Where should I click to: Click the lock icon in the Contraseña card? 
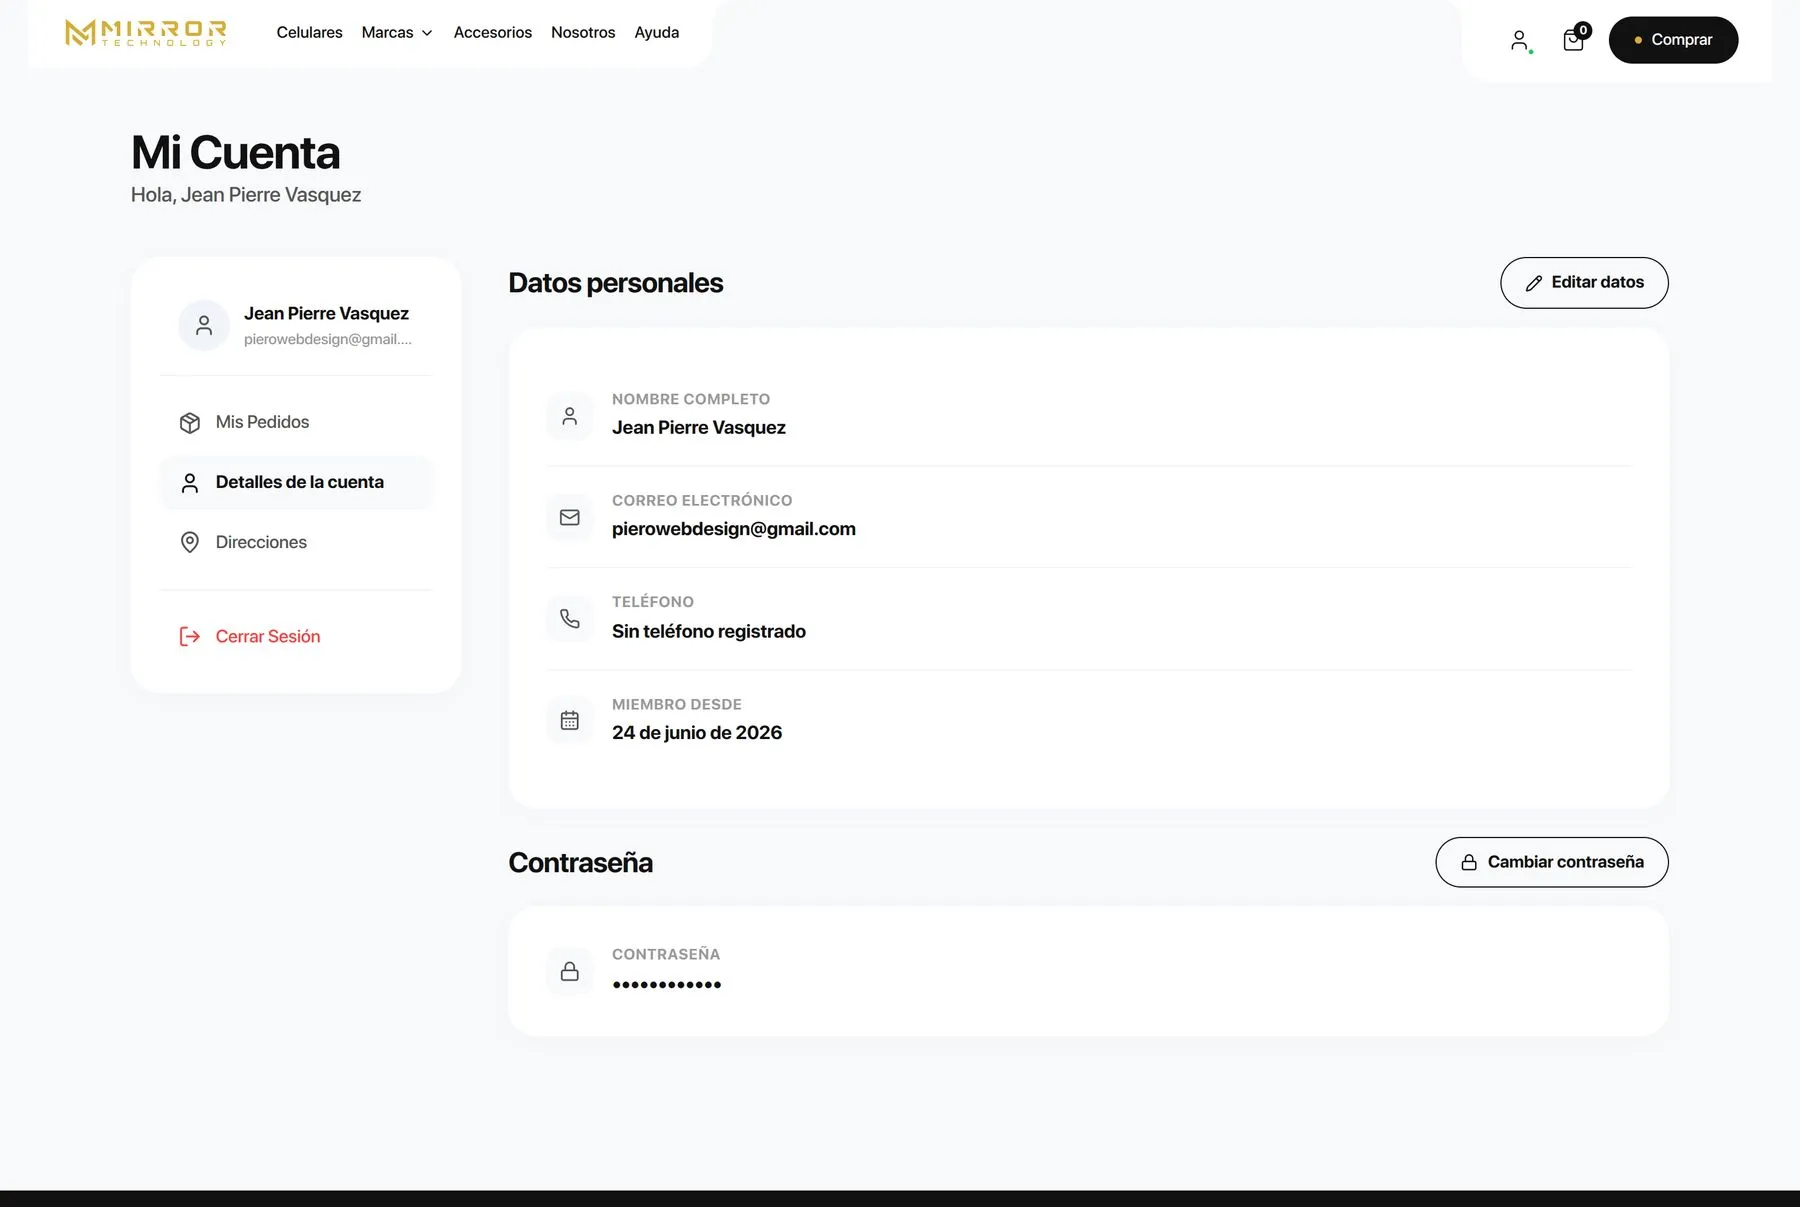click(x=570, y=971)
